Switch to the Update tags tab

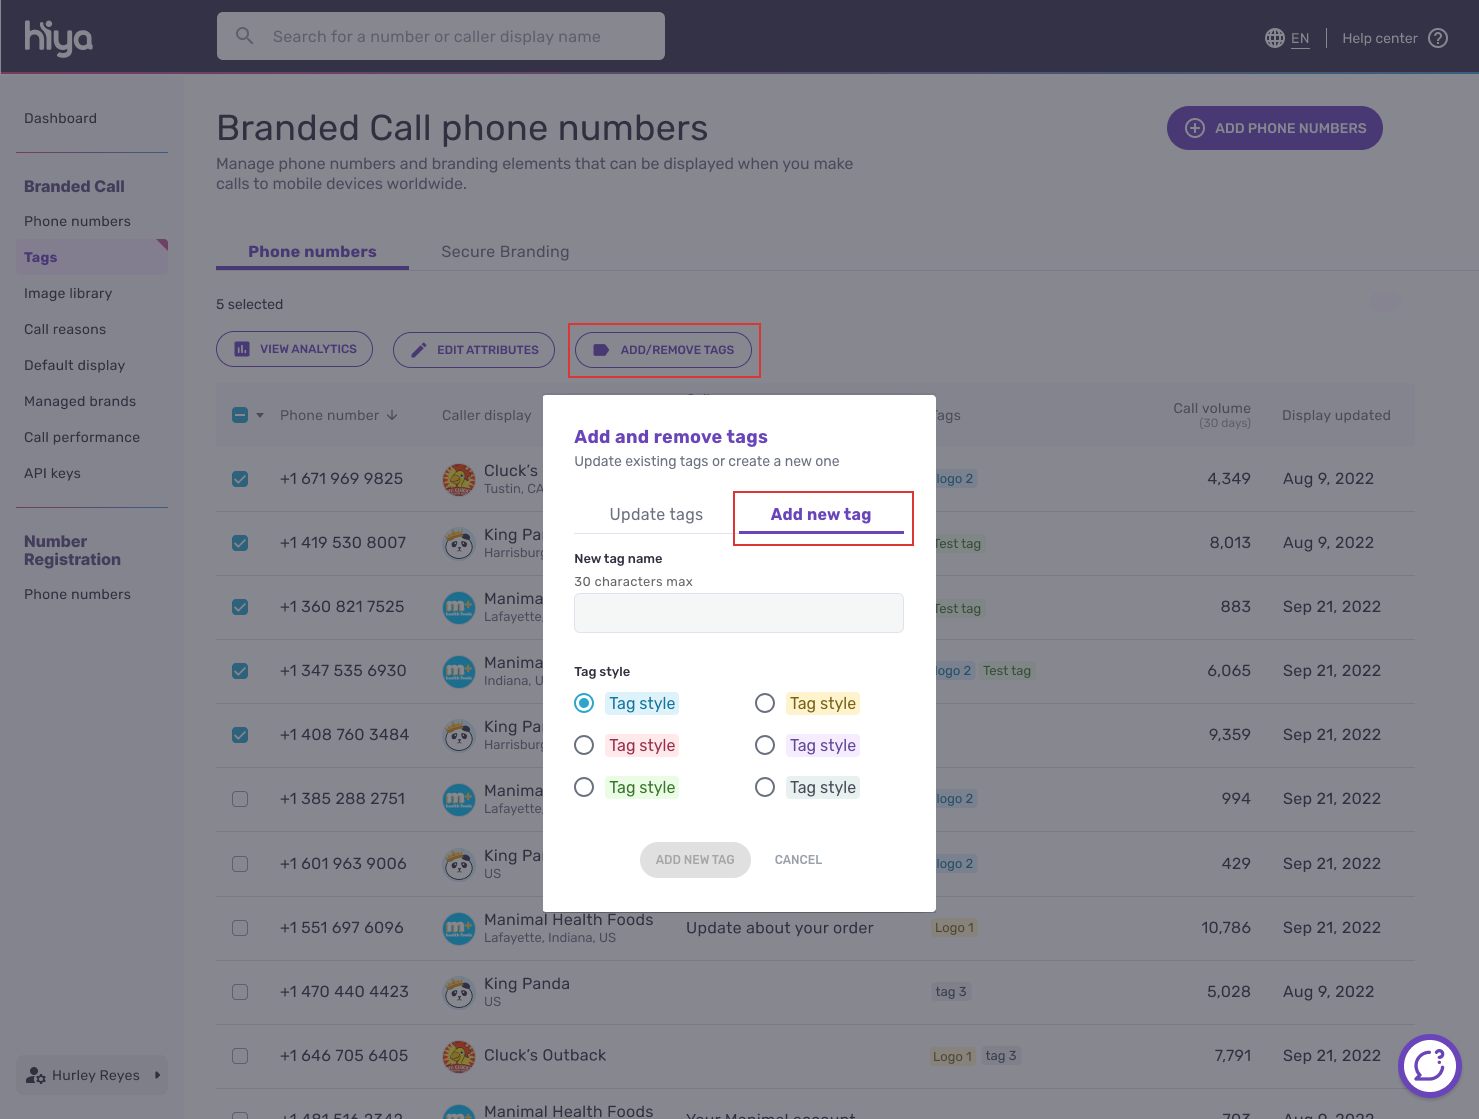[656, 514]
